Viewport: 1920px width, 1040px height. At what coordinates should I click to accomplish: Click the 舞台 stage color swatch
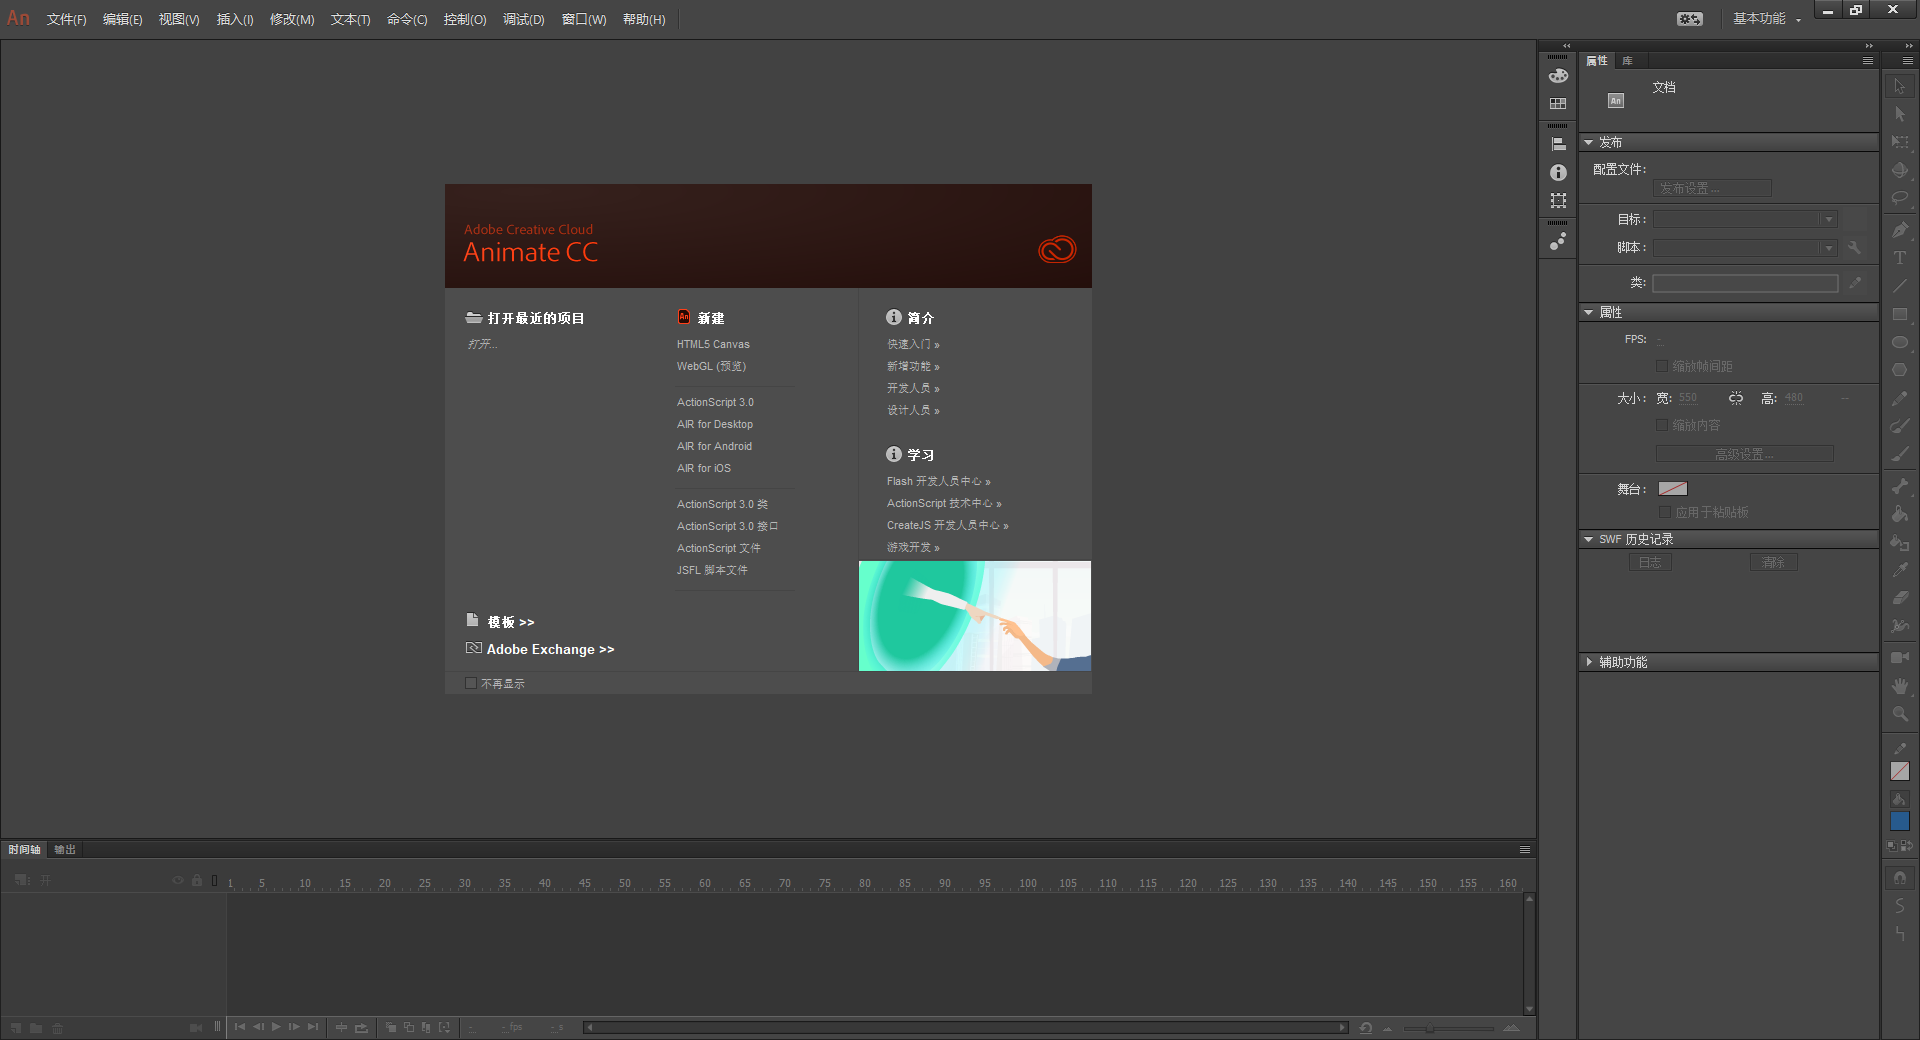point(1672,489)
